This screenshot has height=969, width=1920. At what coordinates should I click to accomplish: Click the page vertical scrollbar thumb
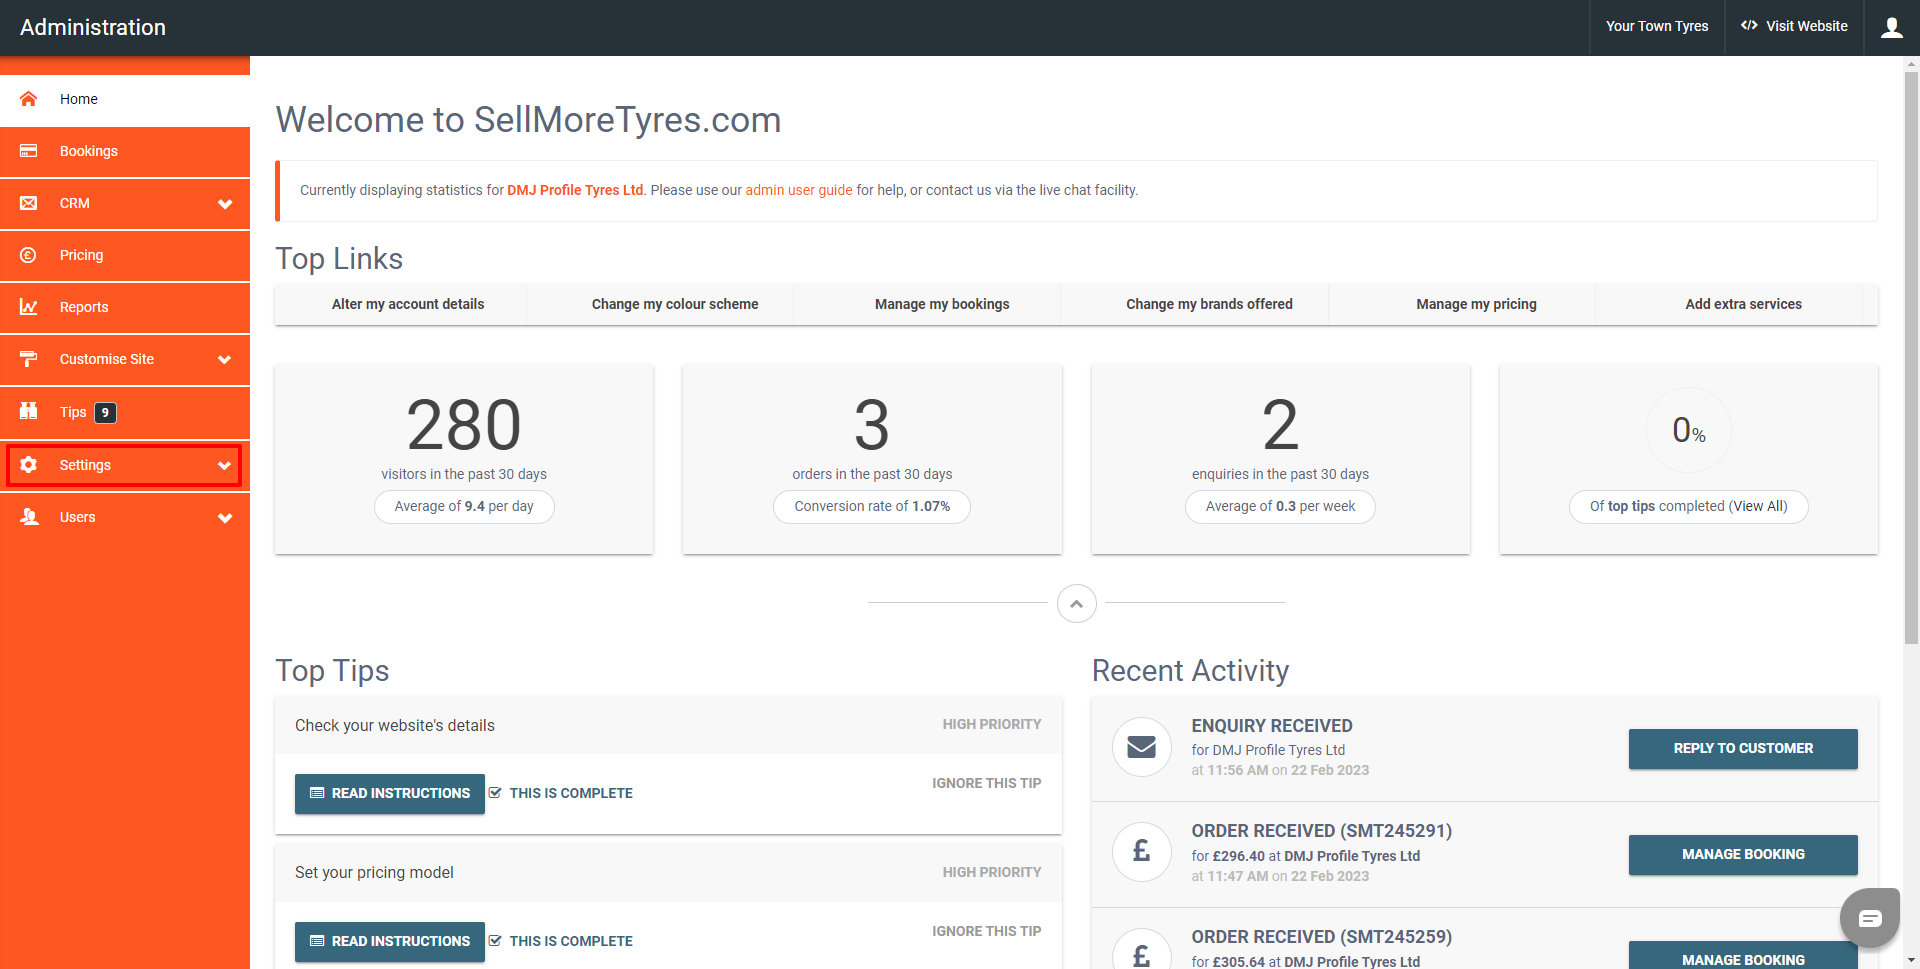[x=1911, y=358]
